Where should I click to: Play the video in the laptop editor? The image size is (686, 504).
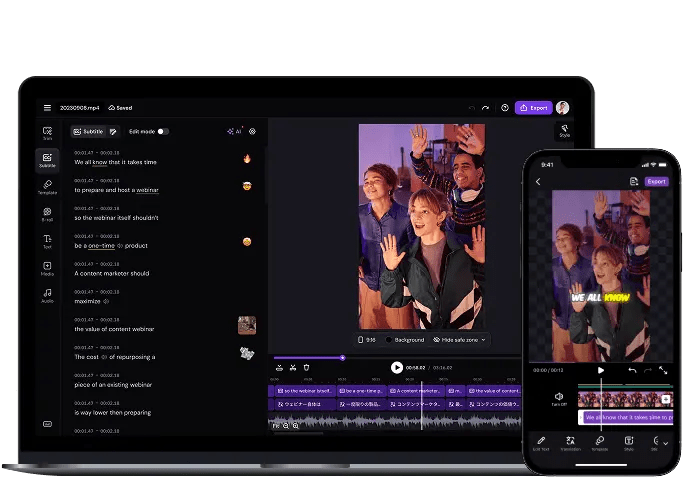pos(397,368)
